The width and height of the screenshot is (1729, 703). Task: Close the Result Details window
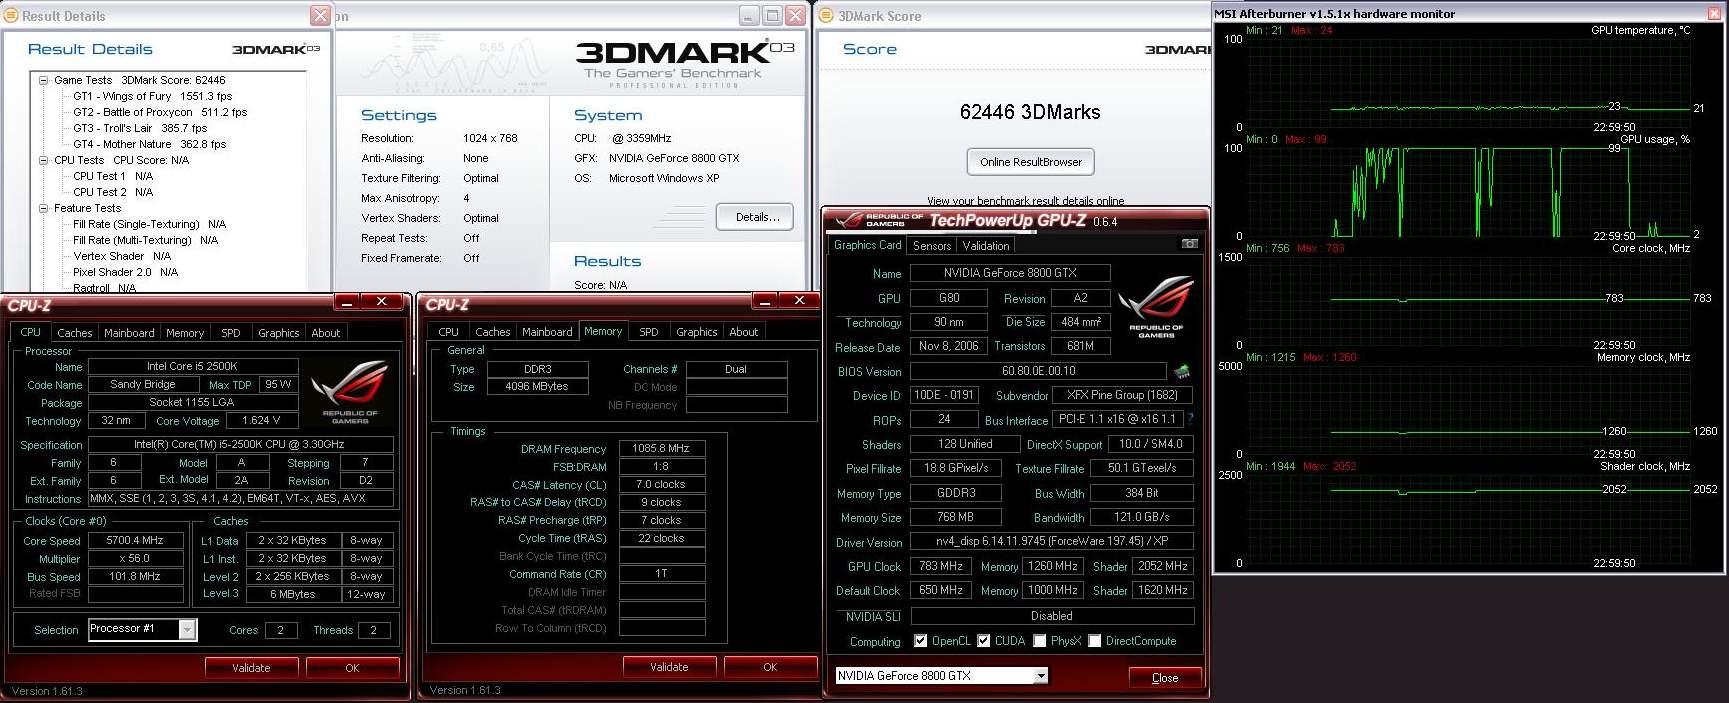[320, 15]
